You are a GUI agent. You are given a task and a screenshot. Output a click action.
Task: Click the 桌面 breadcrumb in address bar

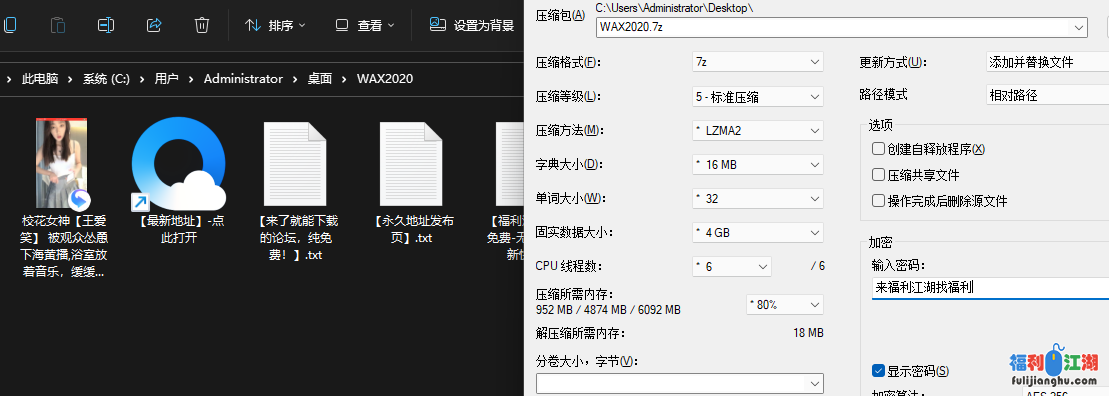coord(320,78)
